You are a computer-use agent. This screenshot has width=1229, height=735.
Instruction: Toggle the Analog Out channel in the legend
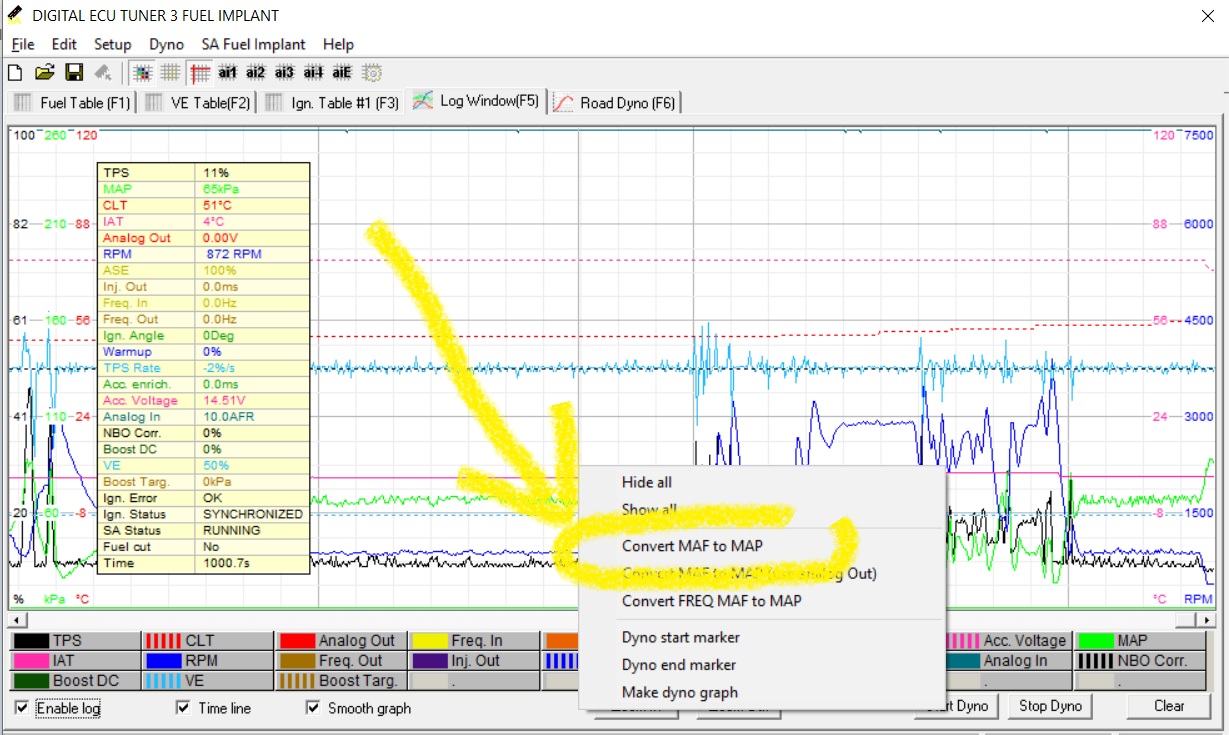(341, 640)
